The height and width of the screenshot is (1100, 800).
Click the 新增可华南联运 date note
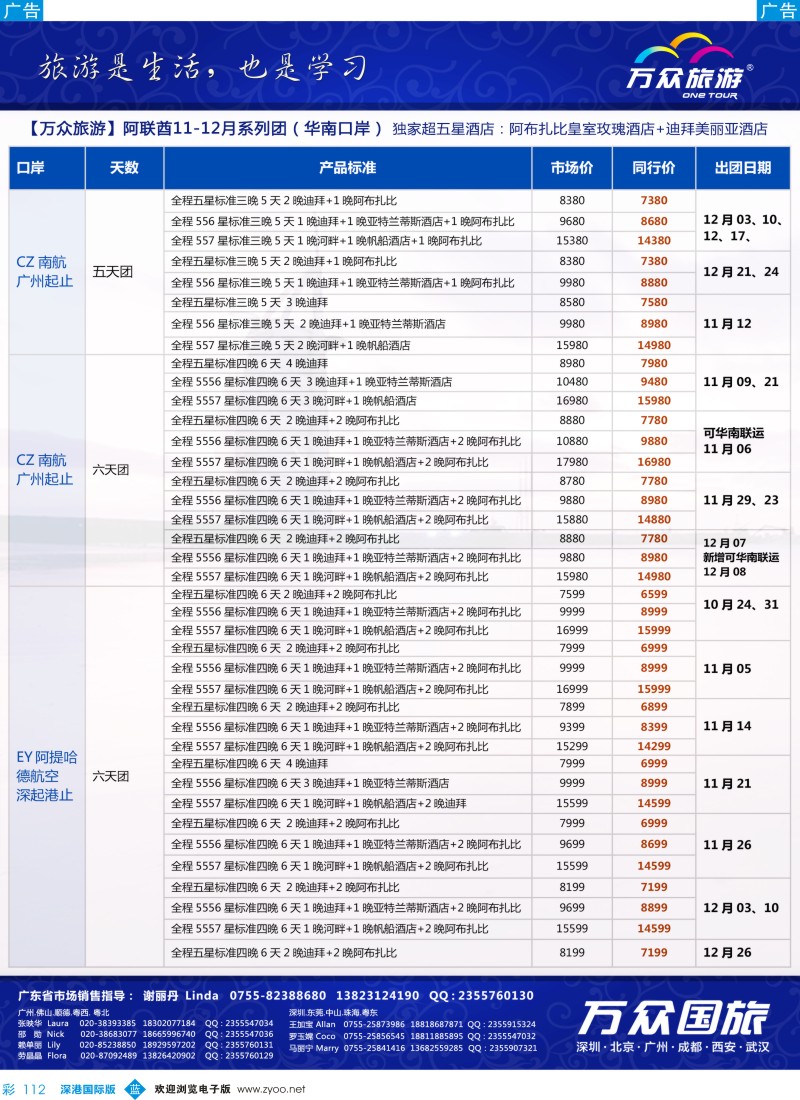point(741,557)
